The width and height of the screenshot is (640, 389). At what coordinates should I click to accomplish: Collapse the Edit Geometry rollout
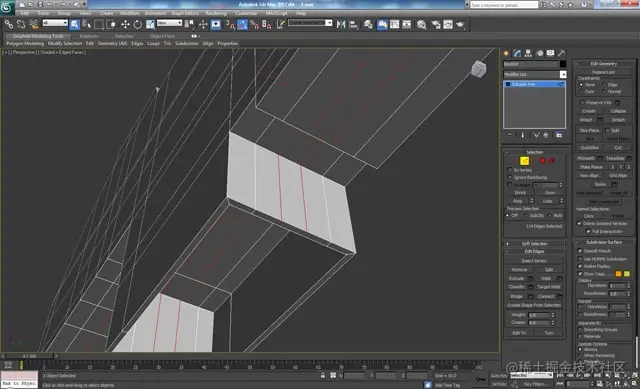pos(604,63)
